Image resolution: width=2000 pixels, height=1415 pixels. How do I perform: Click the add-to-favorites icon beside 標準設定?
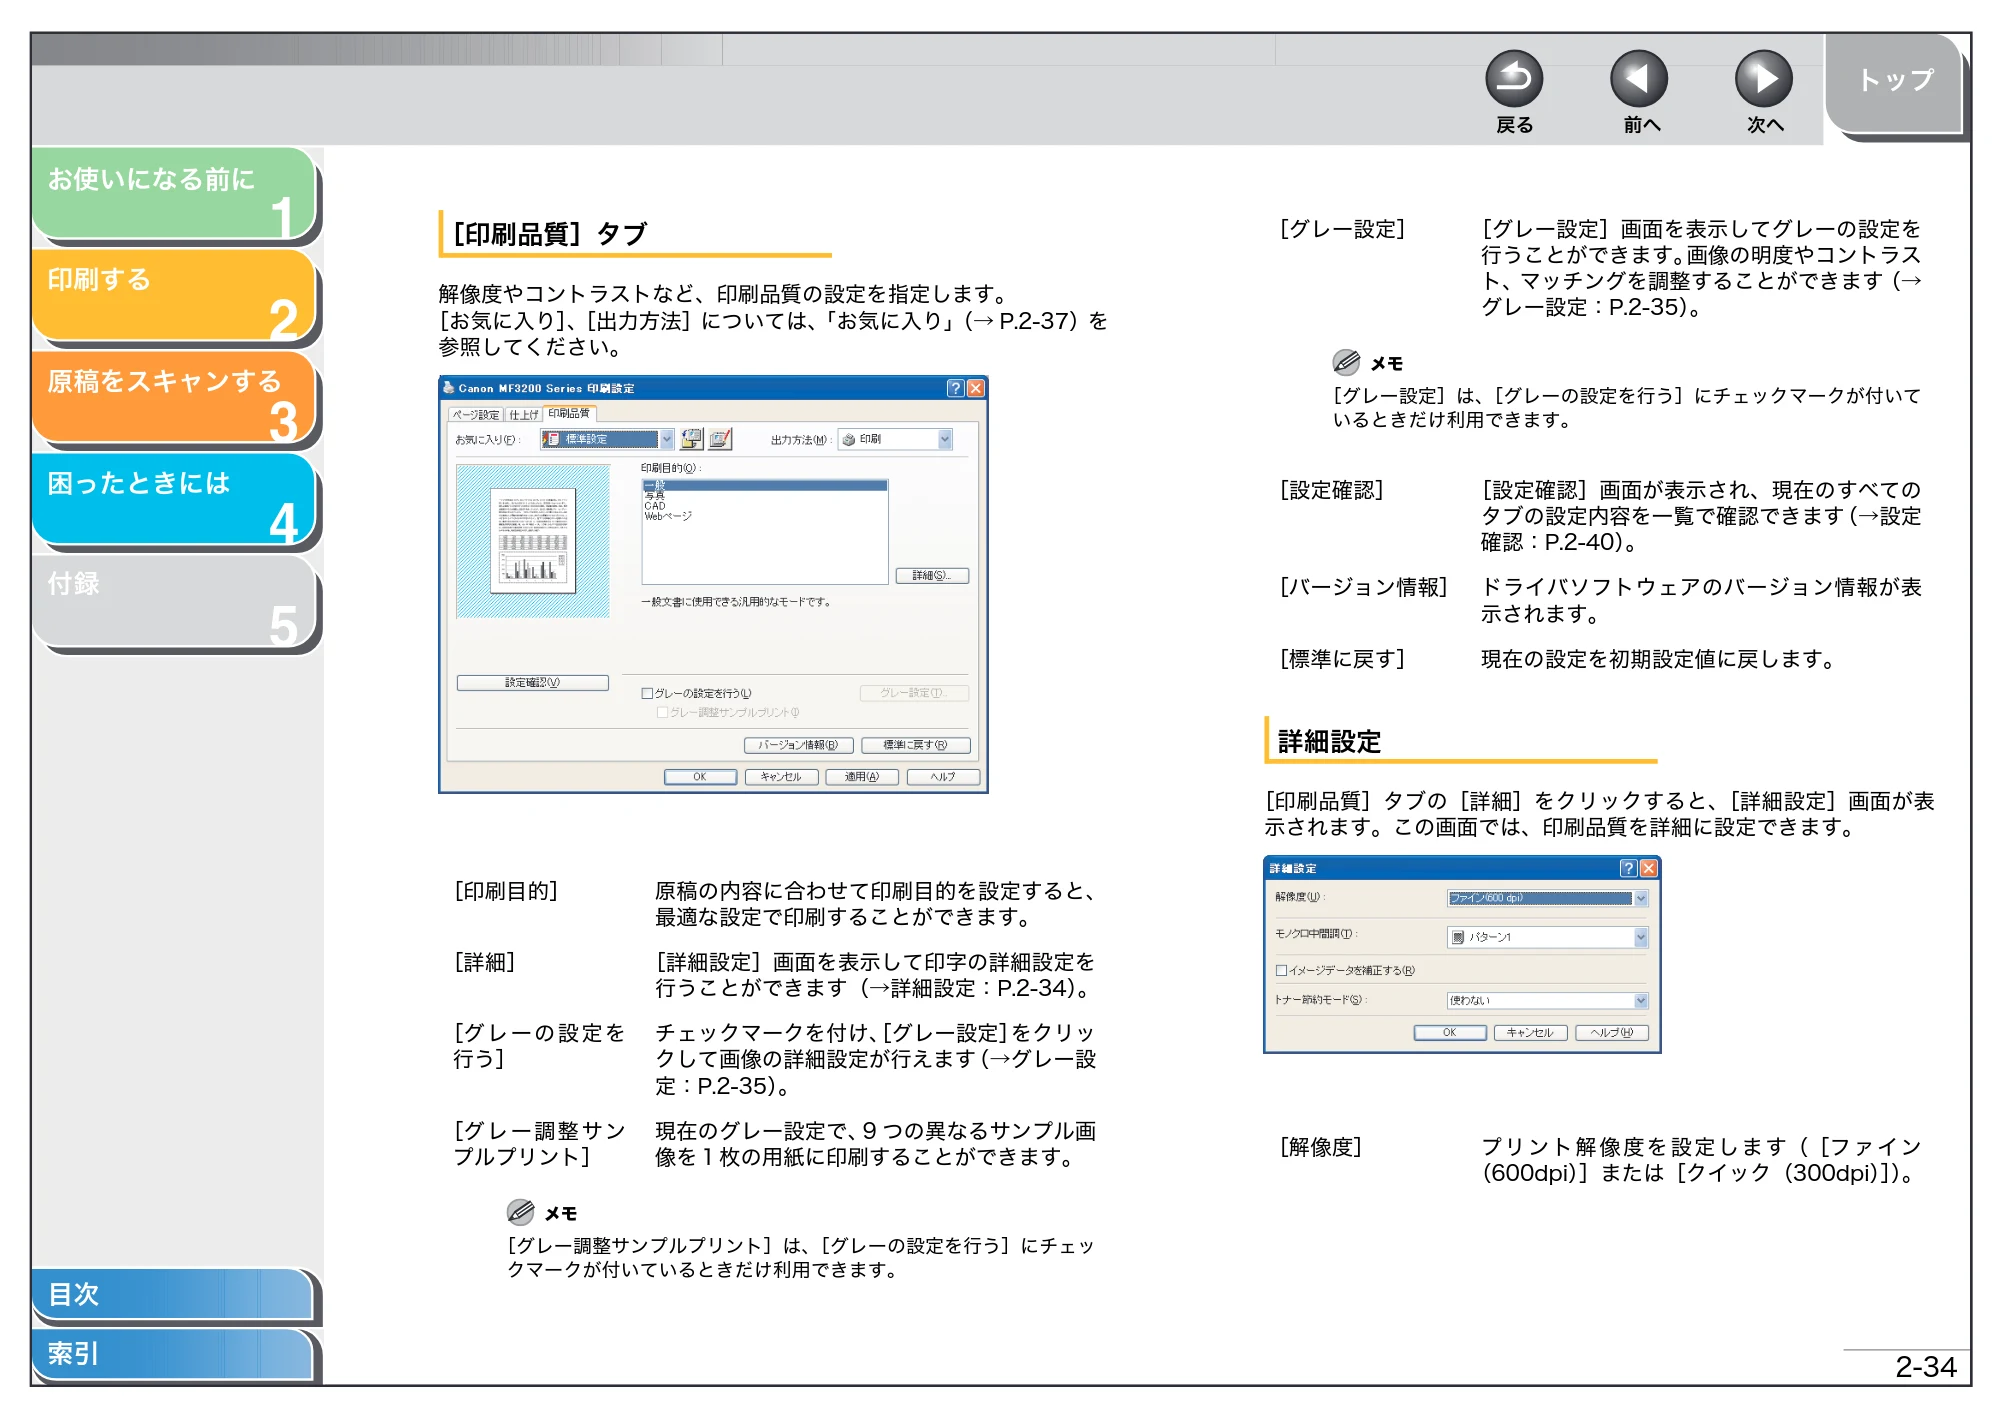pos(691,439)
